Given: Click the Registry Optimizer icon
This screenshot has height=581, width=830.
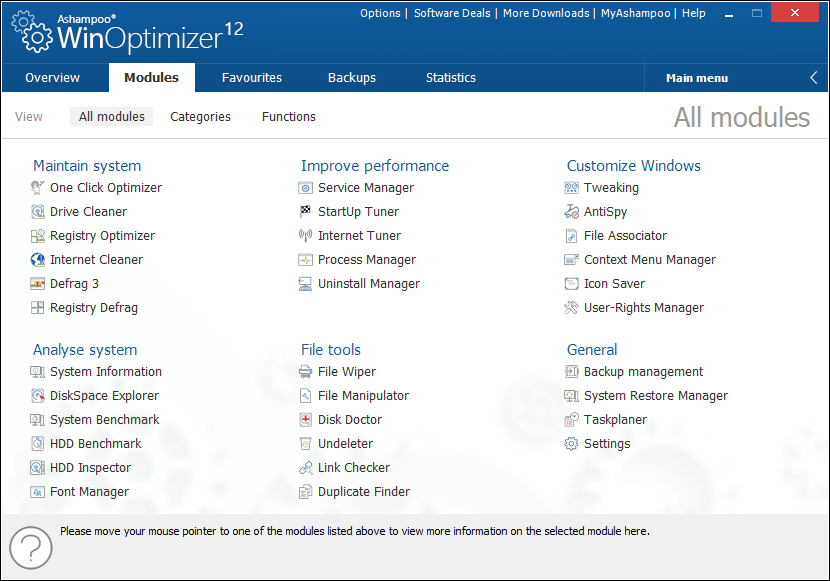Looking at the screenshot, I should click(x=38, y=236).
